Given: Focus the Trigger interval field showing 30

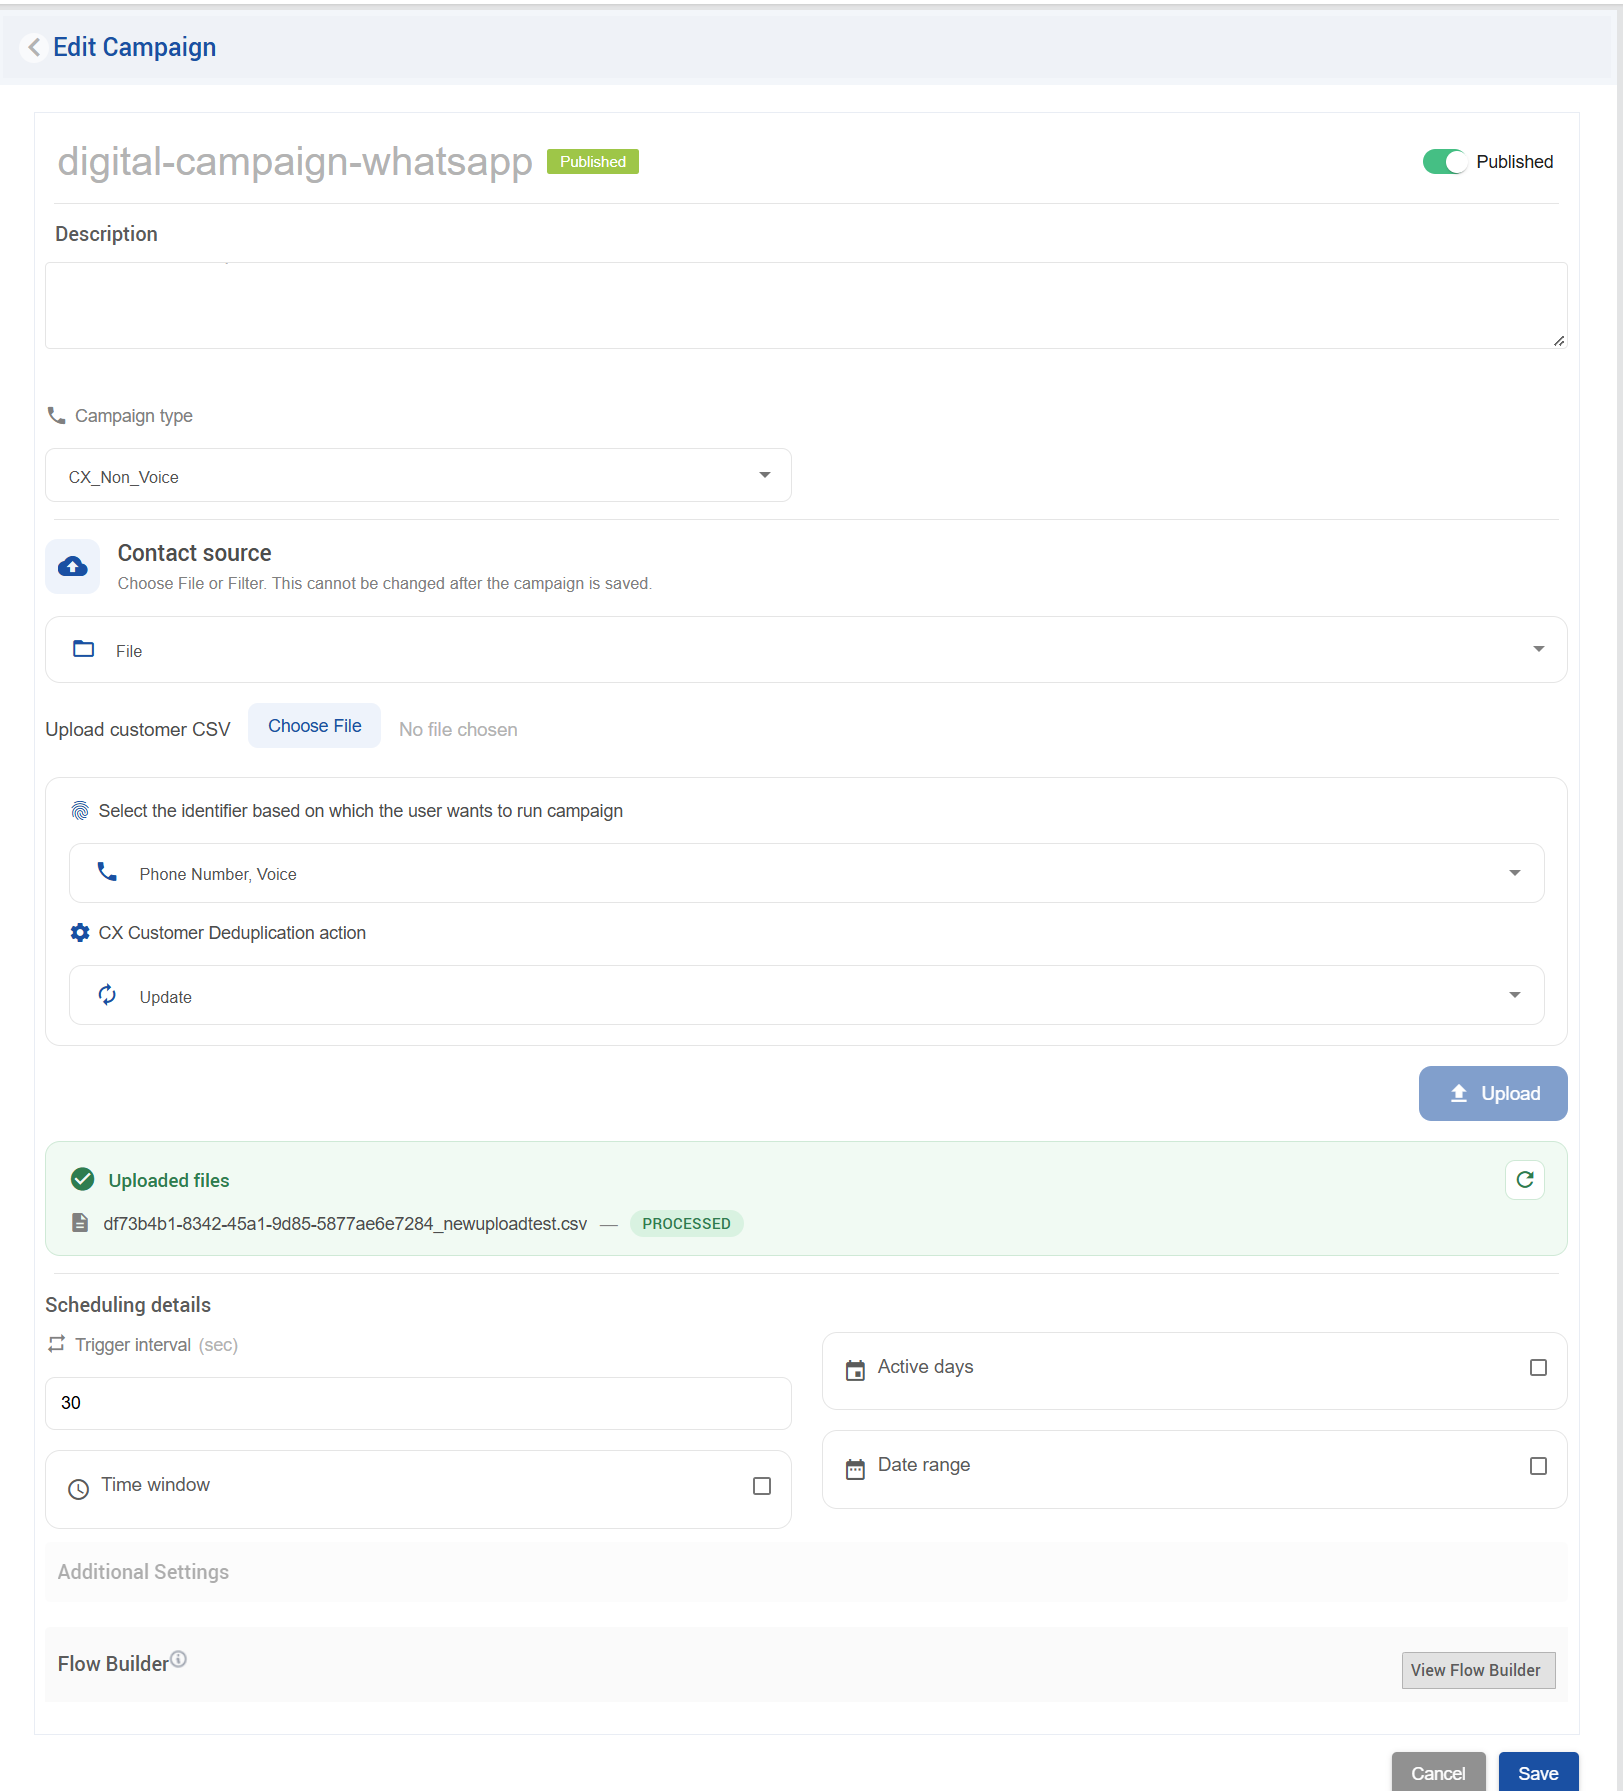Looking at the screenshot, I should point(418,1403).
